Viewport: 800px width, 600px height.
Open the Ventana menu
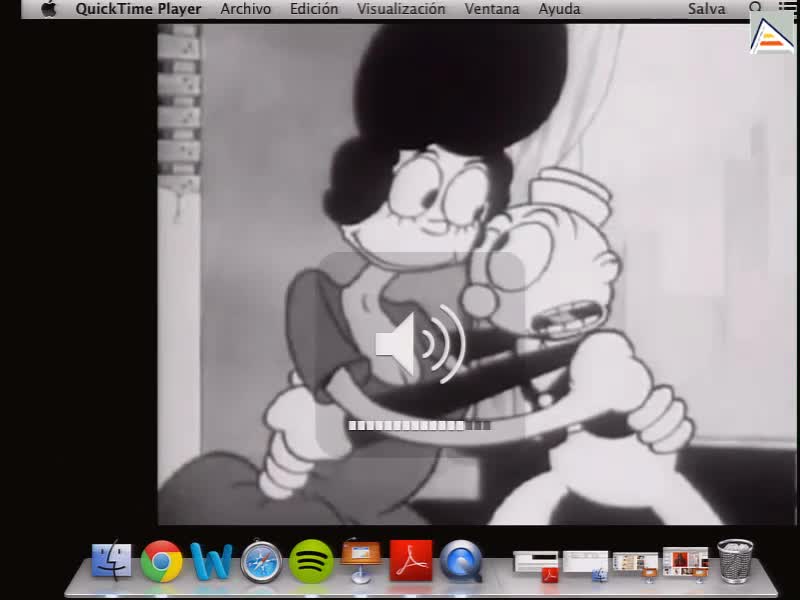[492, 9]
